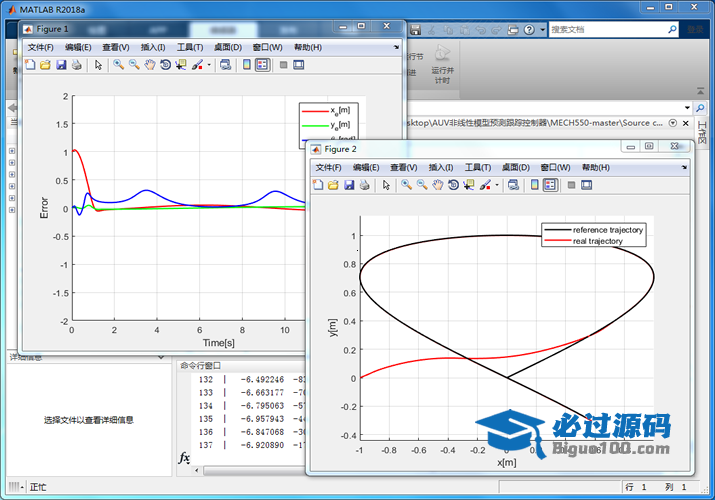Click dock arrow in Figure 2 menu bar

[x=684, y=167]
